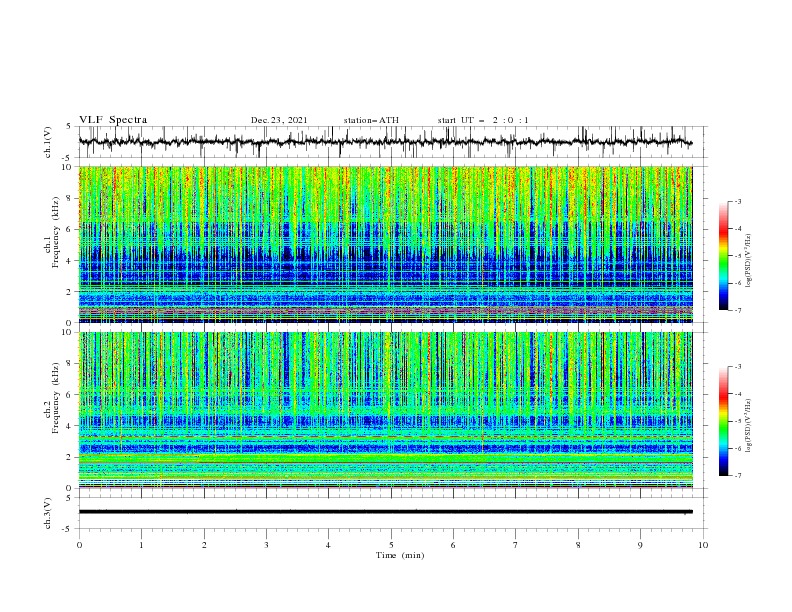Click the ch.2 frequency tick label "4"
Viewport: 792px width, 612px height.
[x=70, y=426]
